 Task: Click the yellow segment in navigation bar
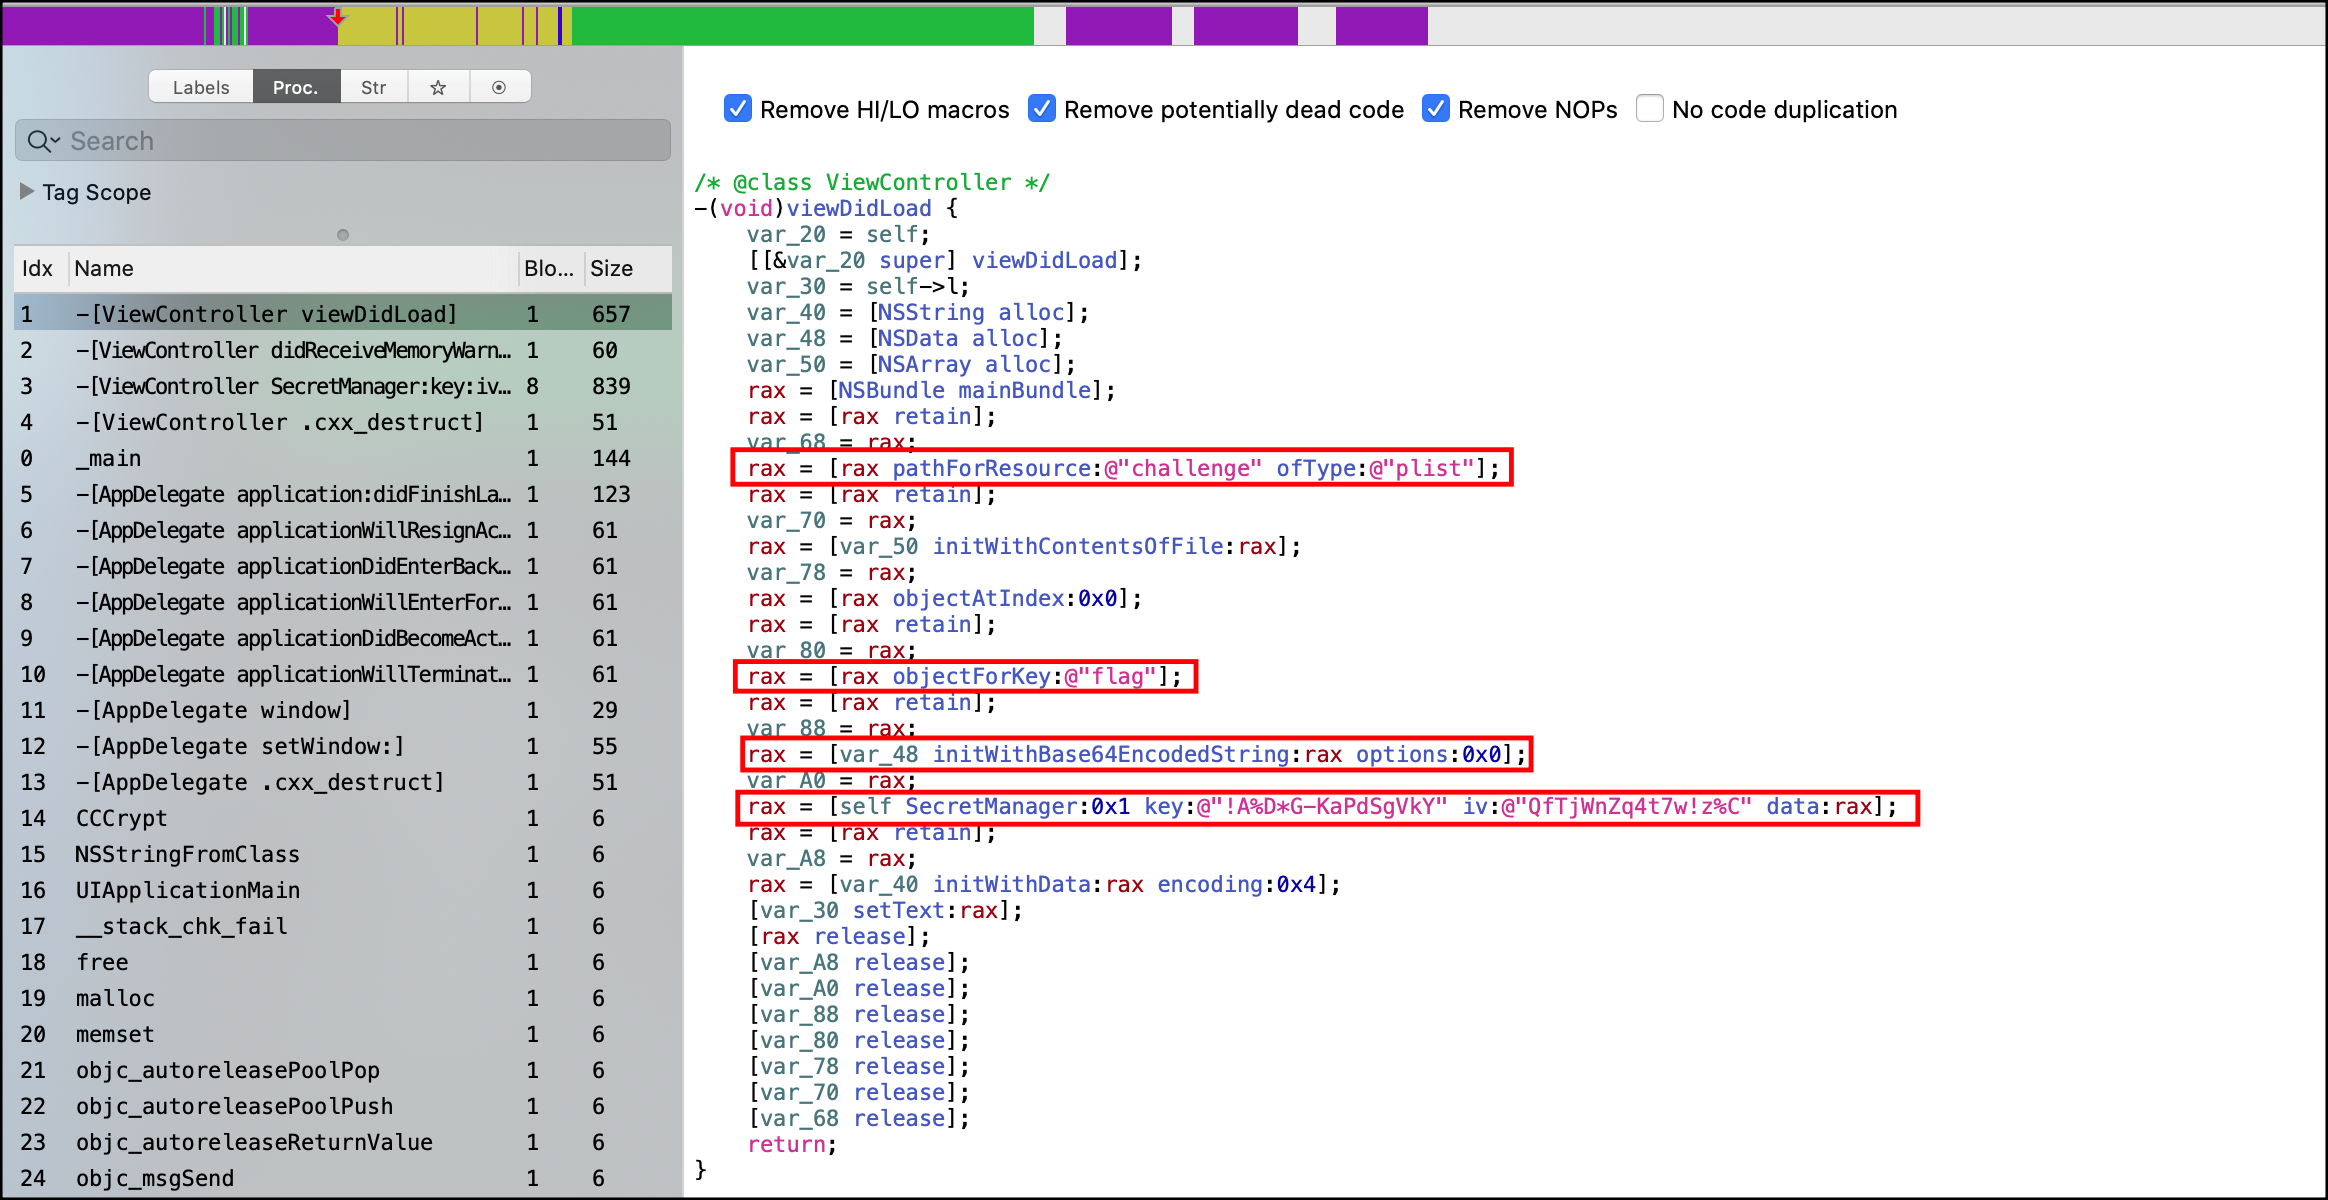click(440, 26)
